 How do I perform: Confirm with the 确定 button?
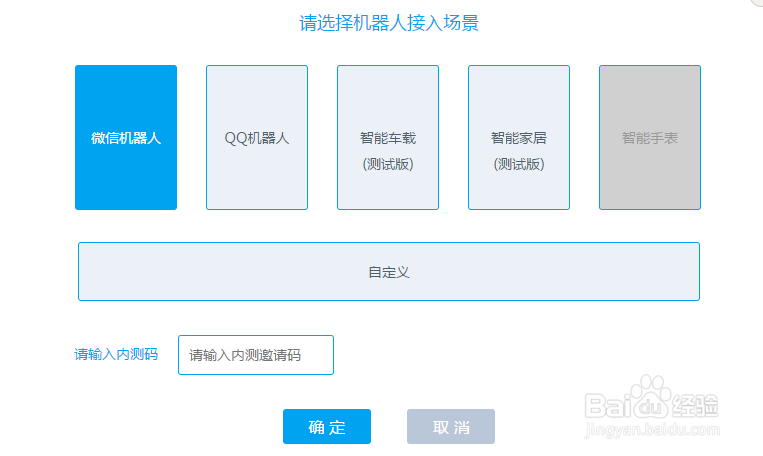tap(327, 426)
